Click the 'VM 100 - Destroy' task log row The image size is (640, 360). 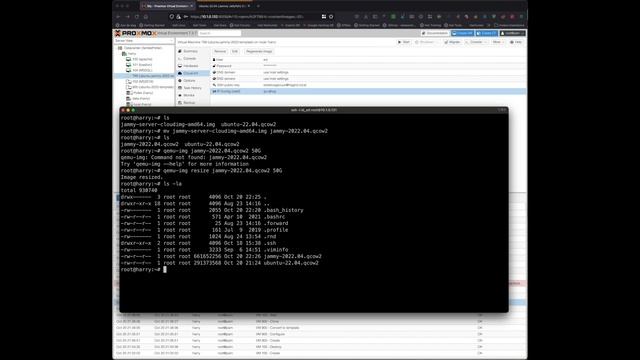[320, 347]
